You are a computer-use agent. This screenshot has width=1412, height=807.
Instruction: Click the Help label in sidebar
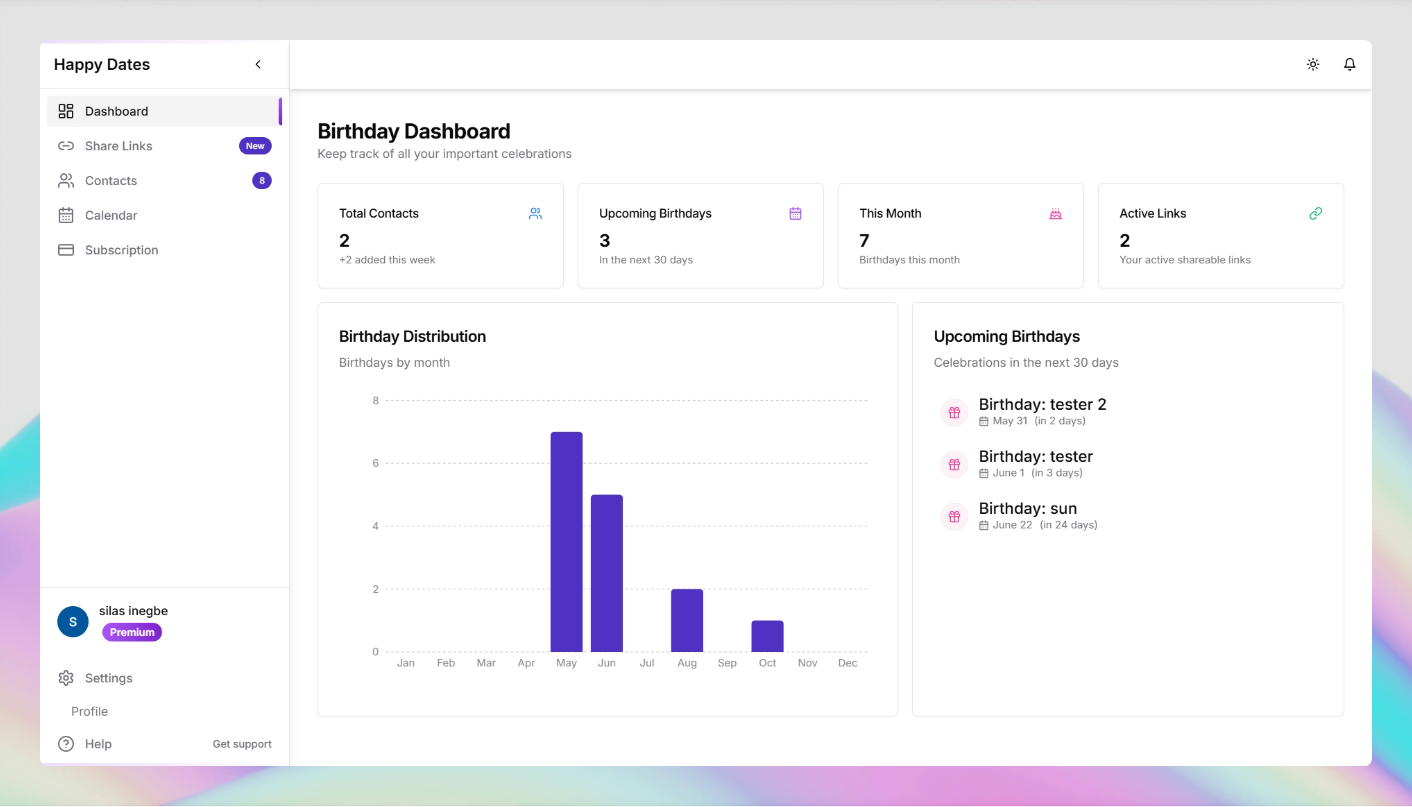98,744
